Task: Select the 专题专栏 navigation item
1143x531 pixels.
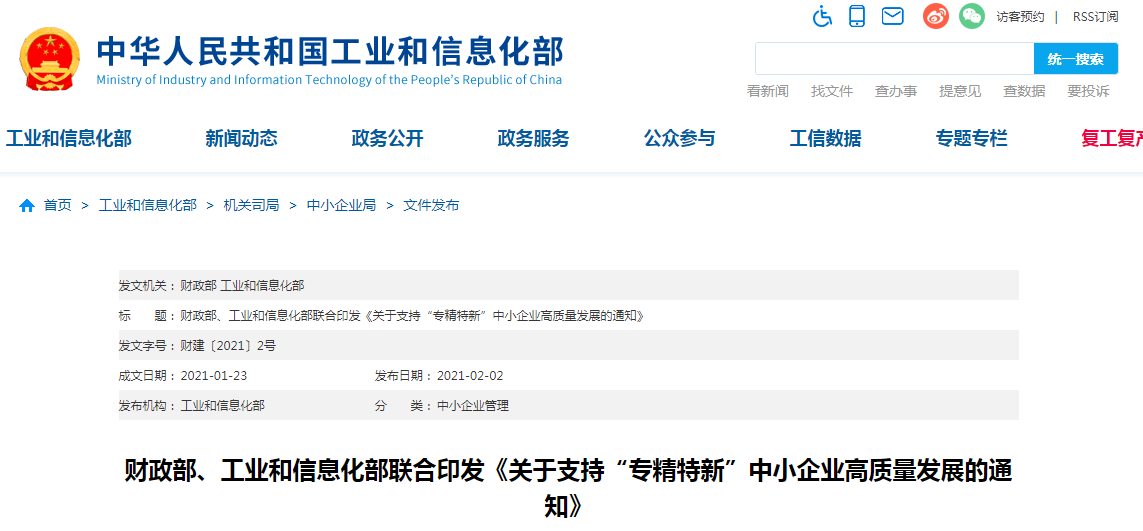Action: coord(971,139)
